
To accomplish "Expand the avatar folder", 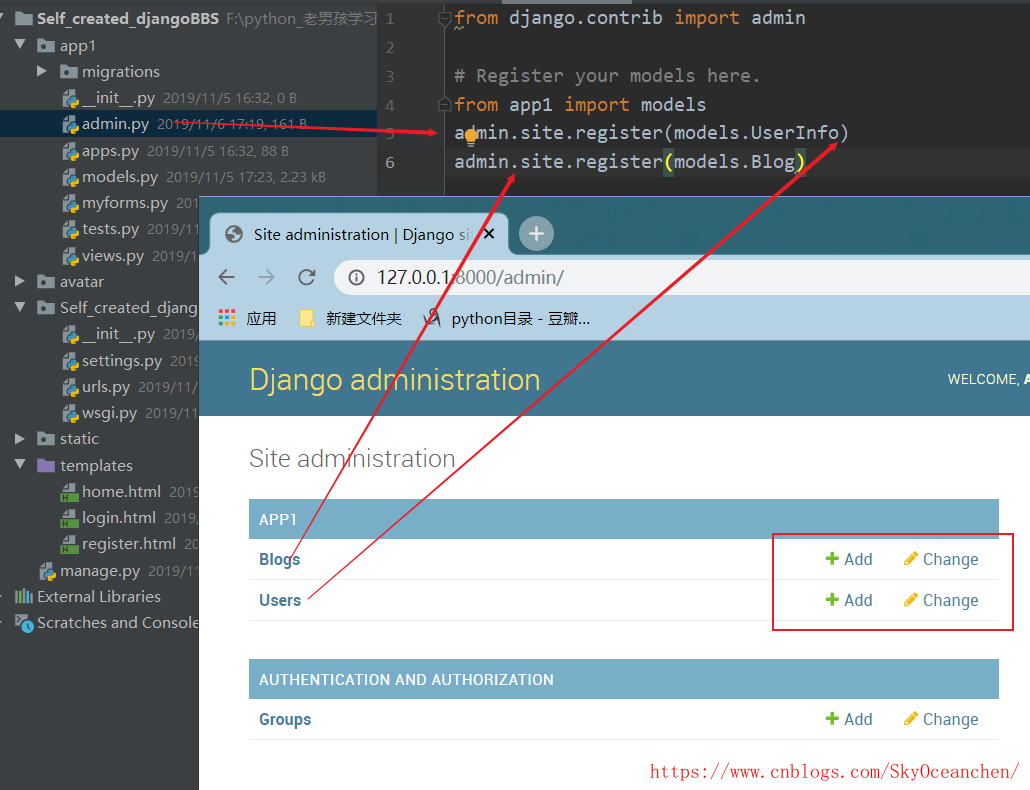I will (x=20, y=281).
